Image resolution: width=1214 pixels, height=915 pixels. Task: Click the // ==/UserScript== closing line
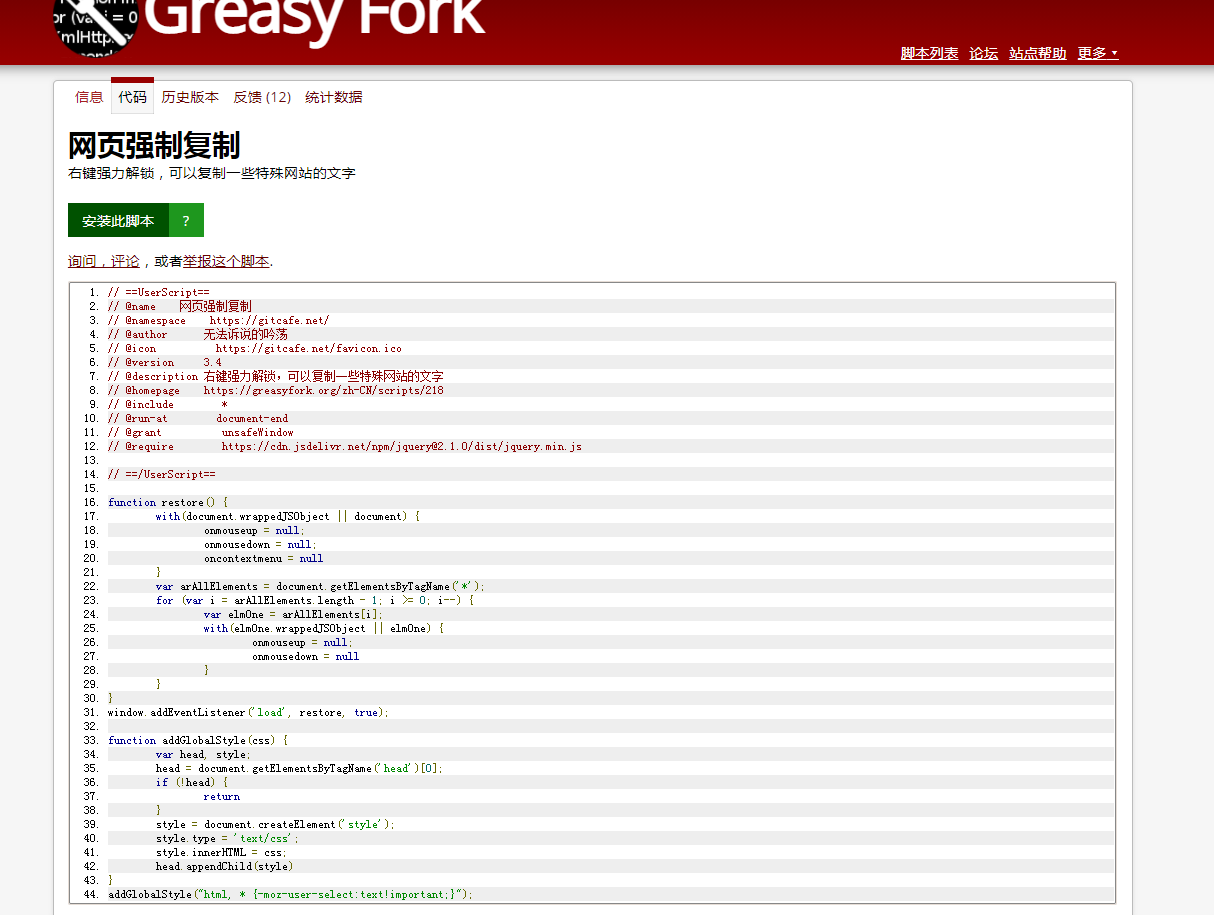click(162, 474)
